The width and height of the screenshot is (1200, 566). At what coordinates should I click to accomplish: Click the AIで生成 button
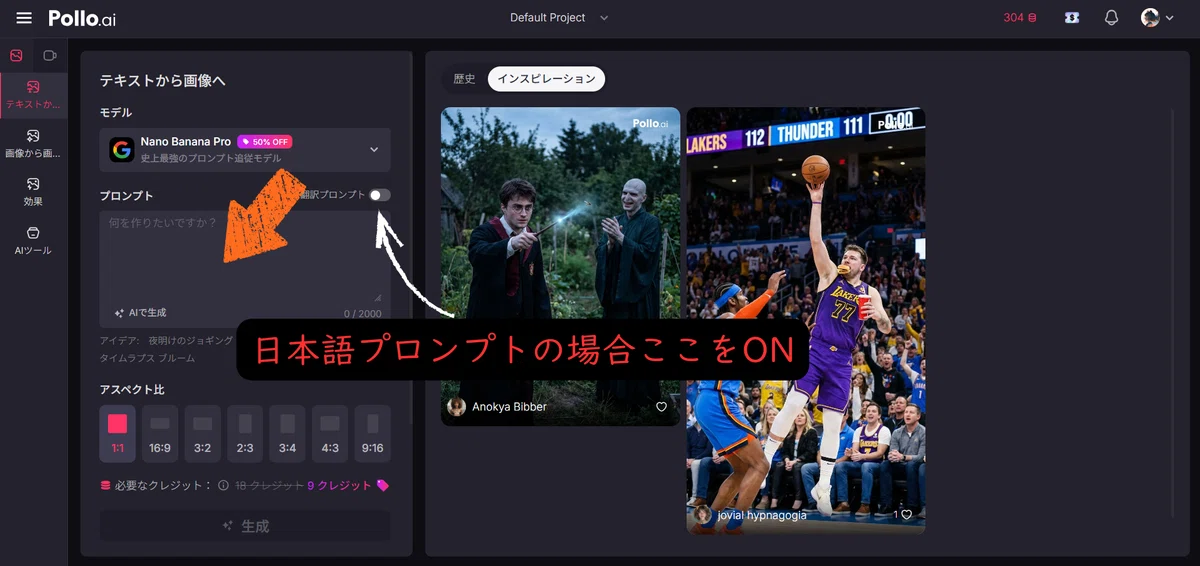tap(140, 313)
